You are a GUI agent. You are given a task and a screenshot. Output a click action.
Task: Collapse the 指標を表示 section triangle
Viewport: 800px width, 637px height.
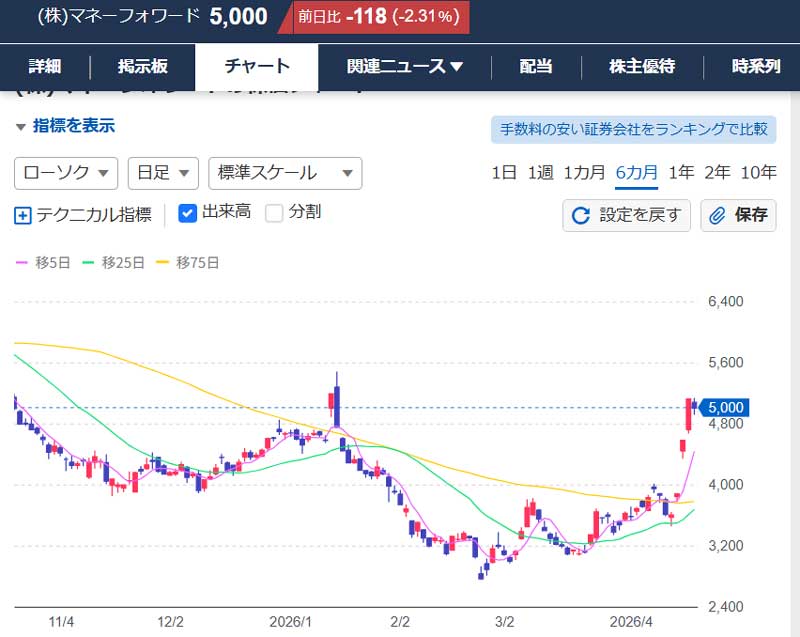tap(20, 126)
